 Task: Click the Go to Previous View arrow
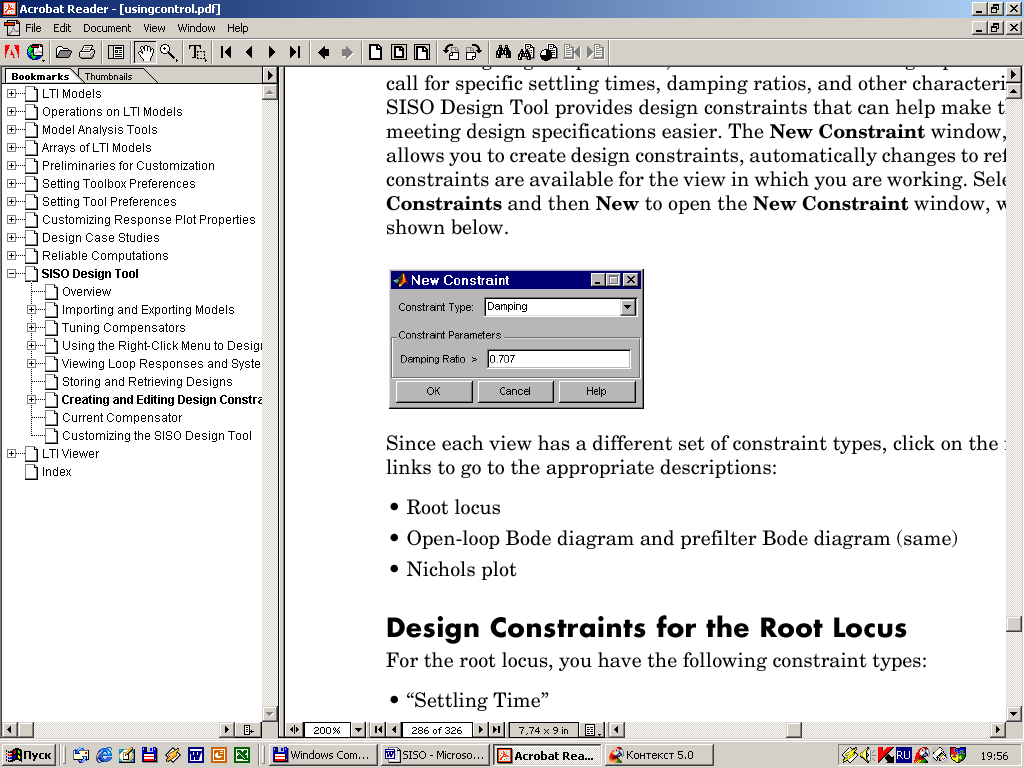coord(323,52)
